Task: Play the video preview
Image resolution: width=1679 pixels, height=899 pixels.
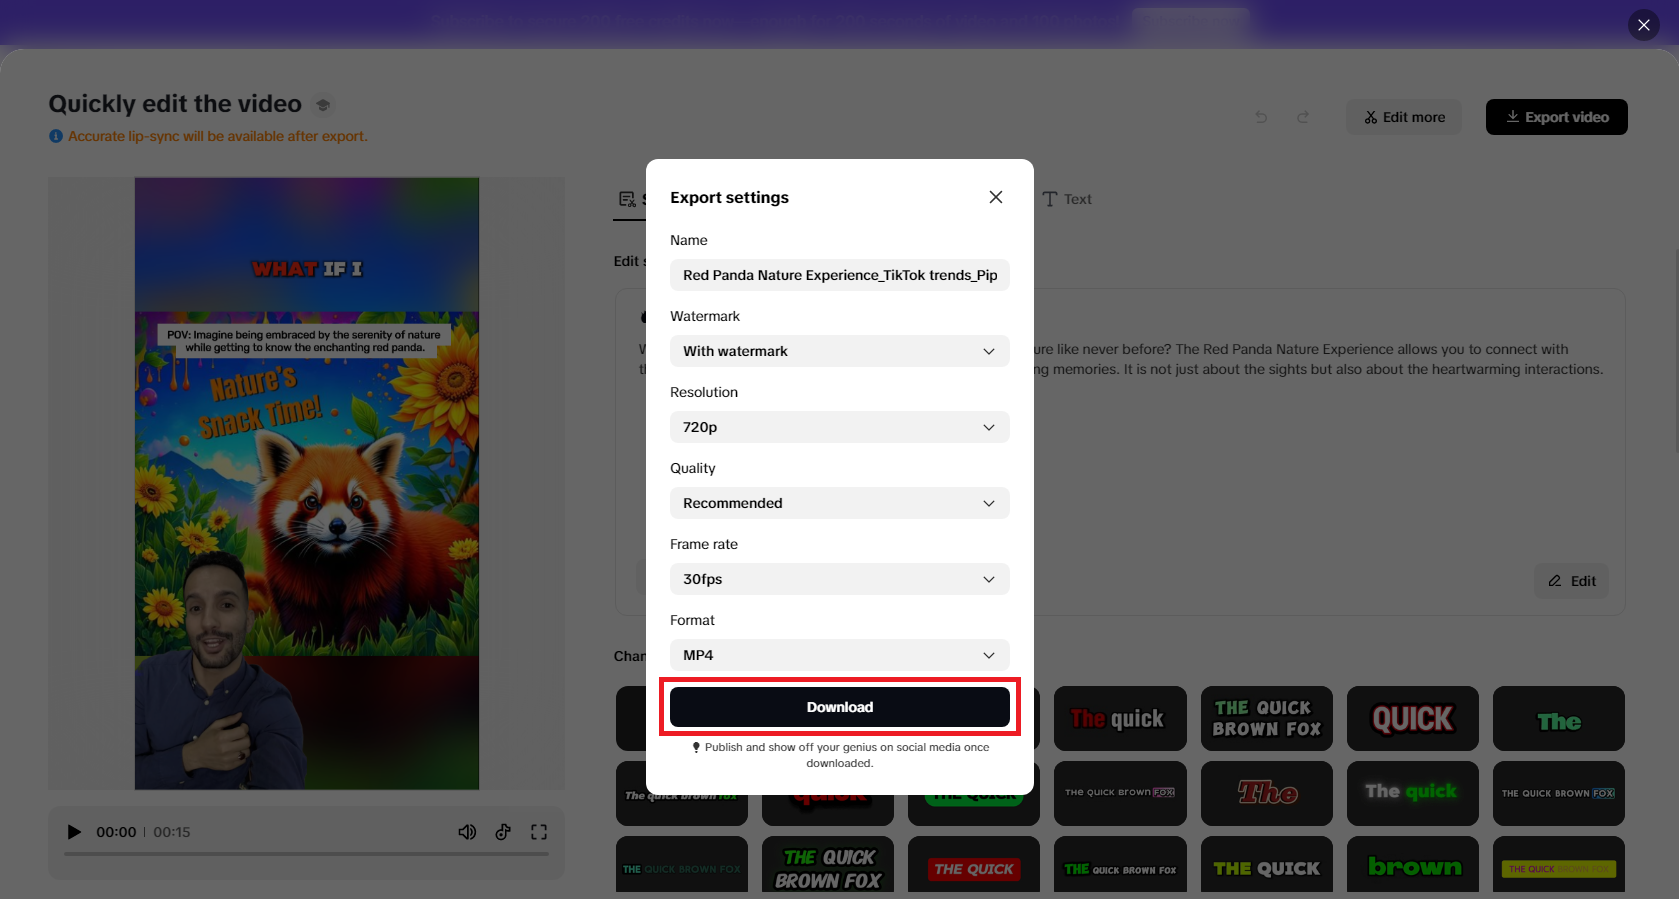Action: coord(74,832)
